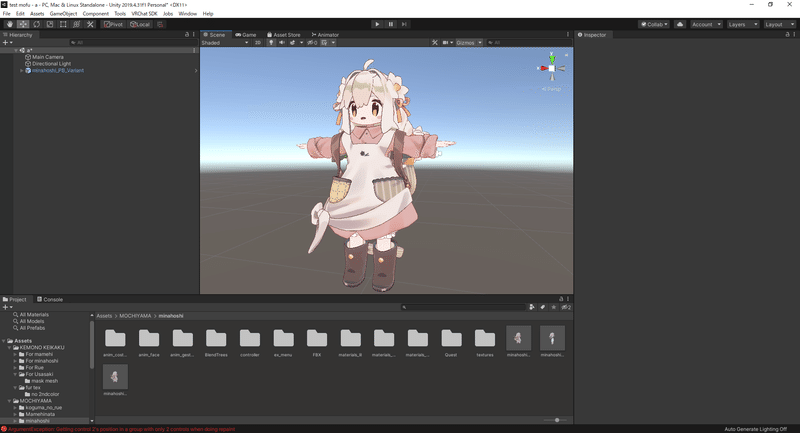Adjust the Project icon size slider

pyautogui.click(x=556, y=420)
